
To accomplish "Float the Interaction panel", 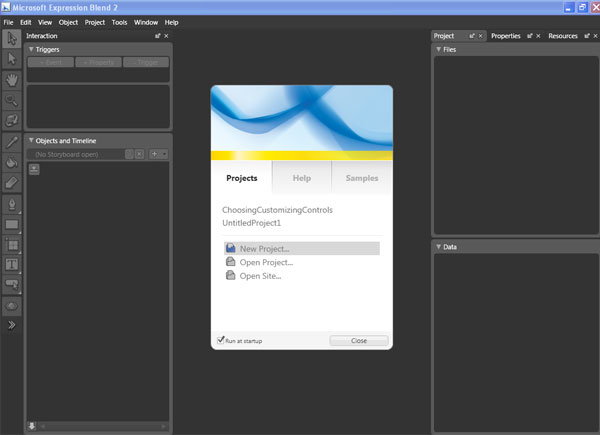I will coord(158,36).
